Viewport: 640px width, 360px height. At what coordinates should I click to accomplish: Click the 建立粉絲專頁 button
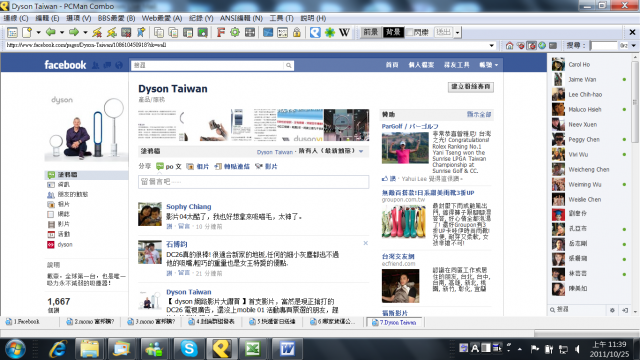[471, 87]
